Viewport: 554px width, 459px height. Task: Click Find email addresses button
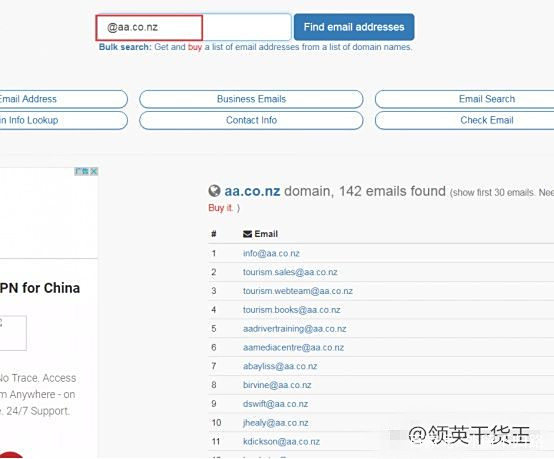(x=354, y=27)
